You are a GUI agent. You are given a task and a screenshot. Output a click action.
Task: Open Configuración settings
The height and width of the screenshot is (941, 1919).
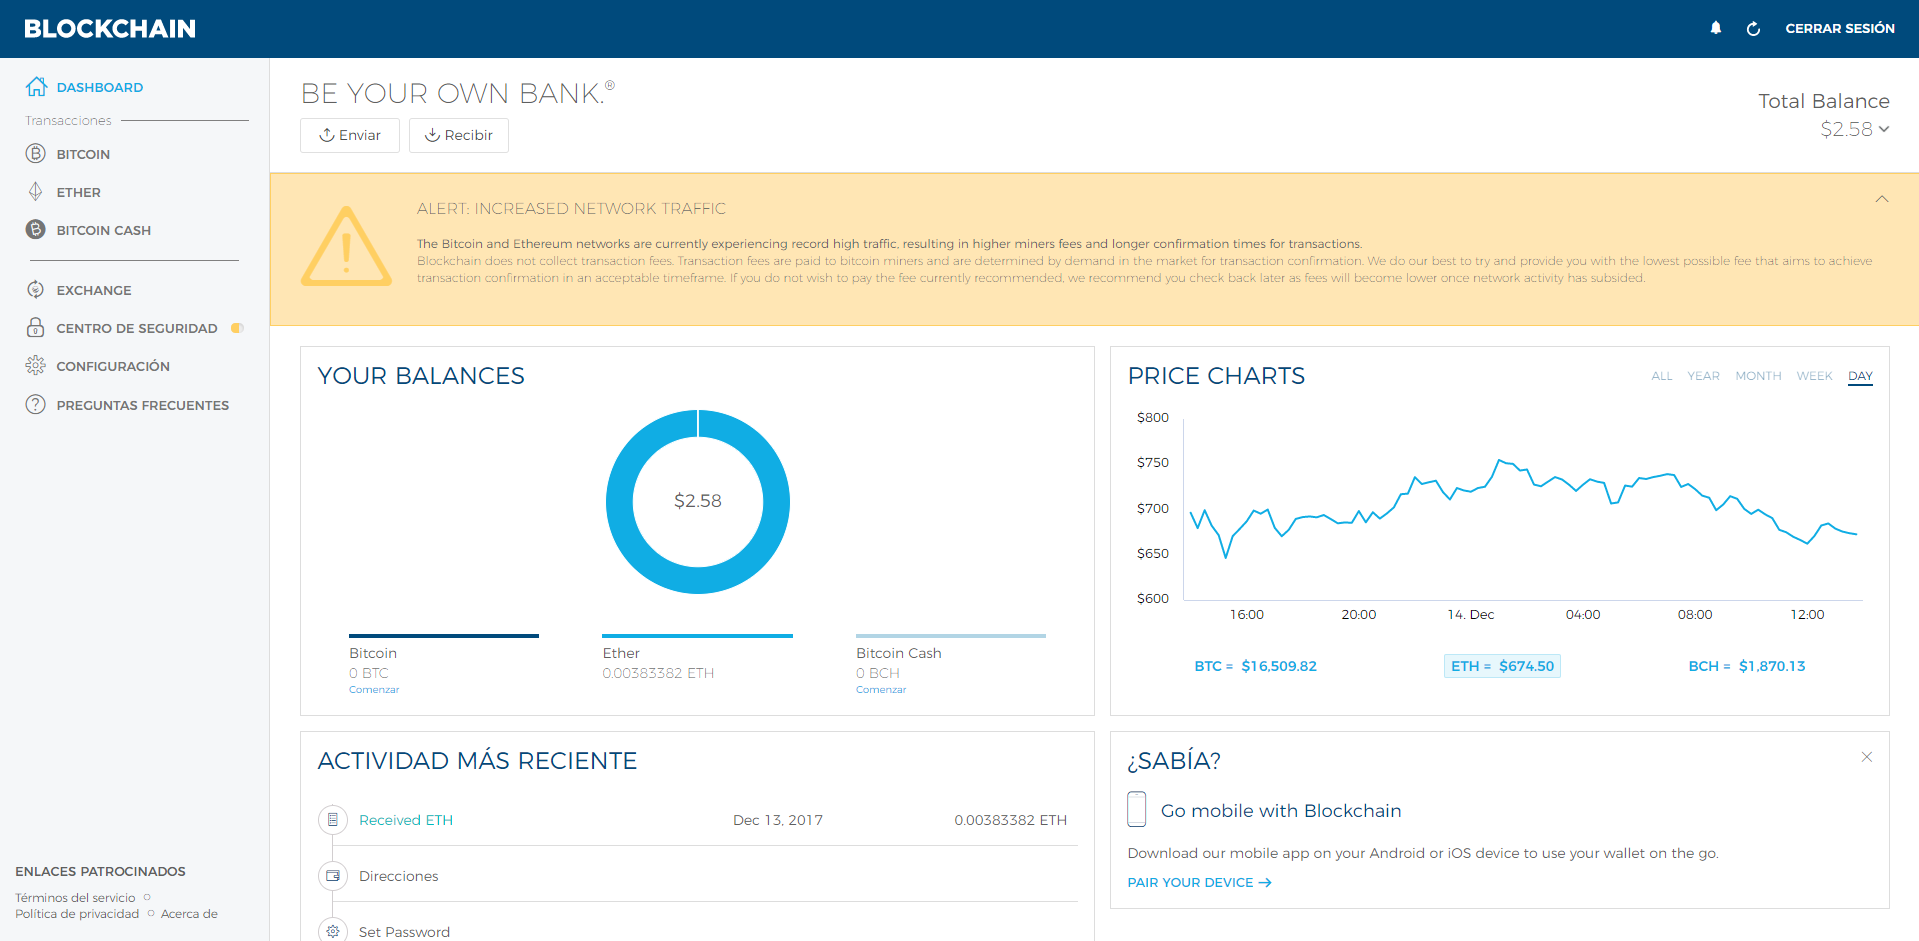[x=113, y=366]
